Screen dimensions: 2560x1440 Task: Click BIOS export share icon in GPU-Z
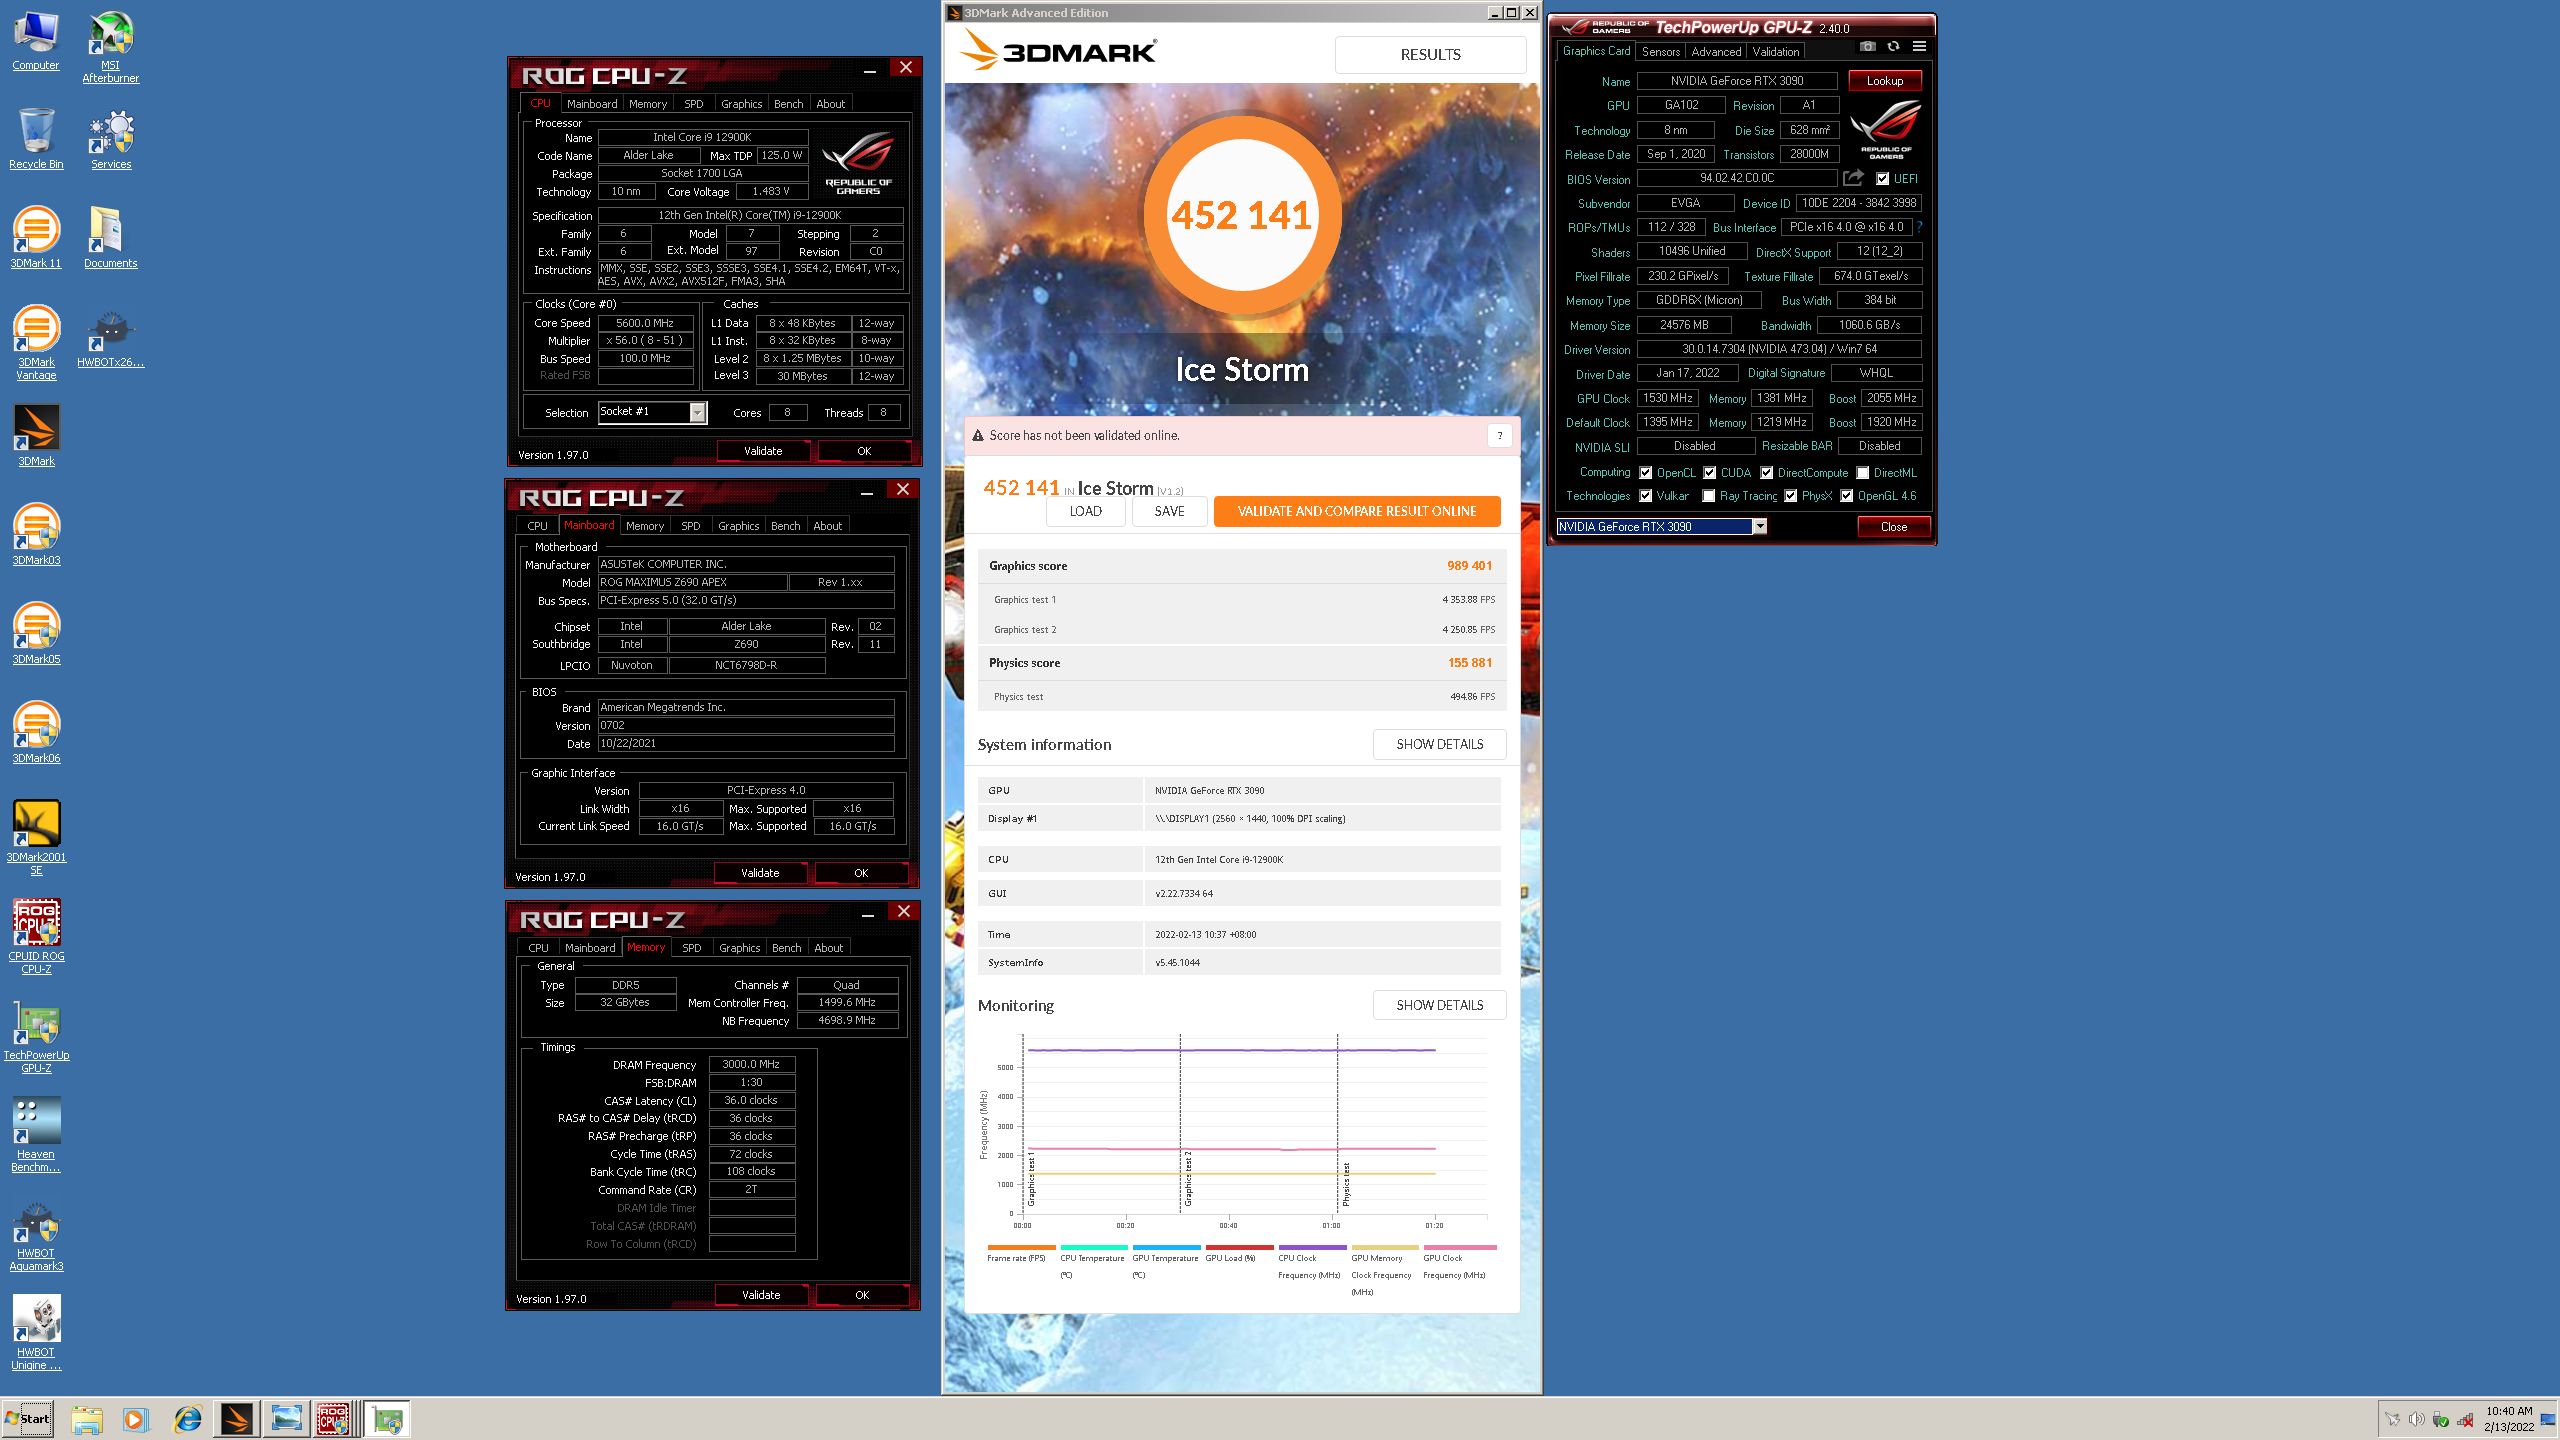point(1853,178)
